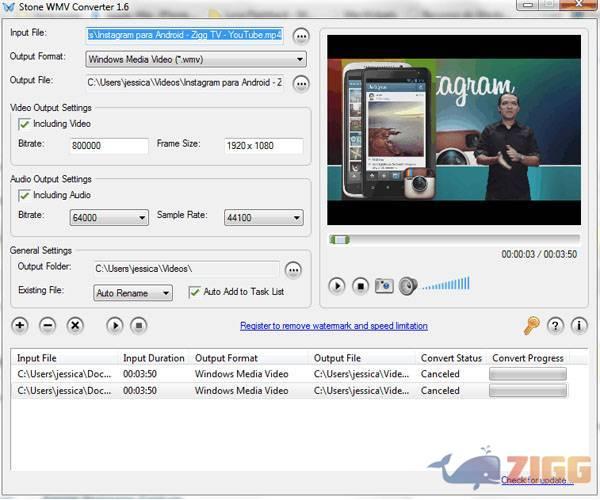
Task: Click the second row's progress bar
Action: pos(528,391)
